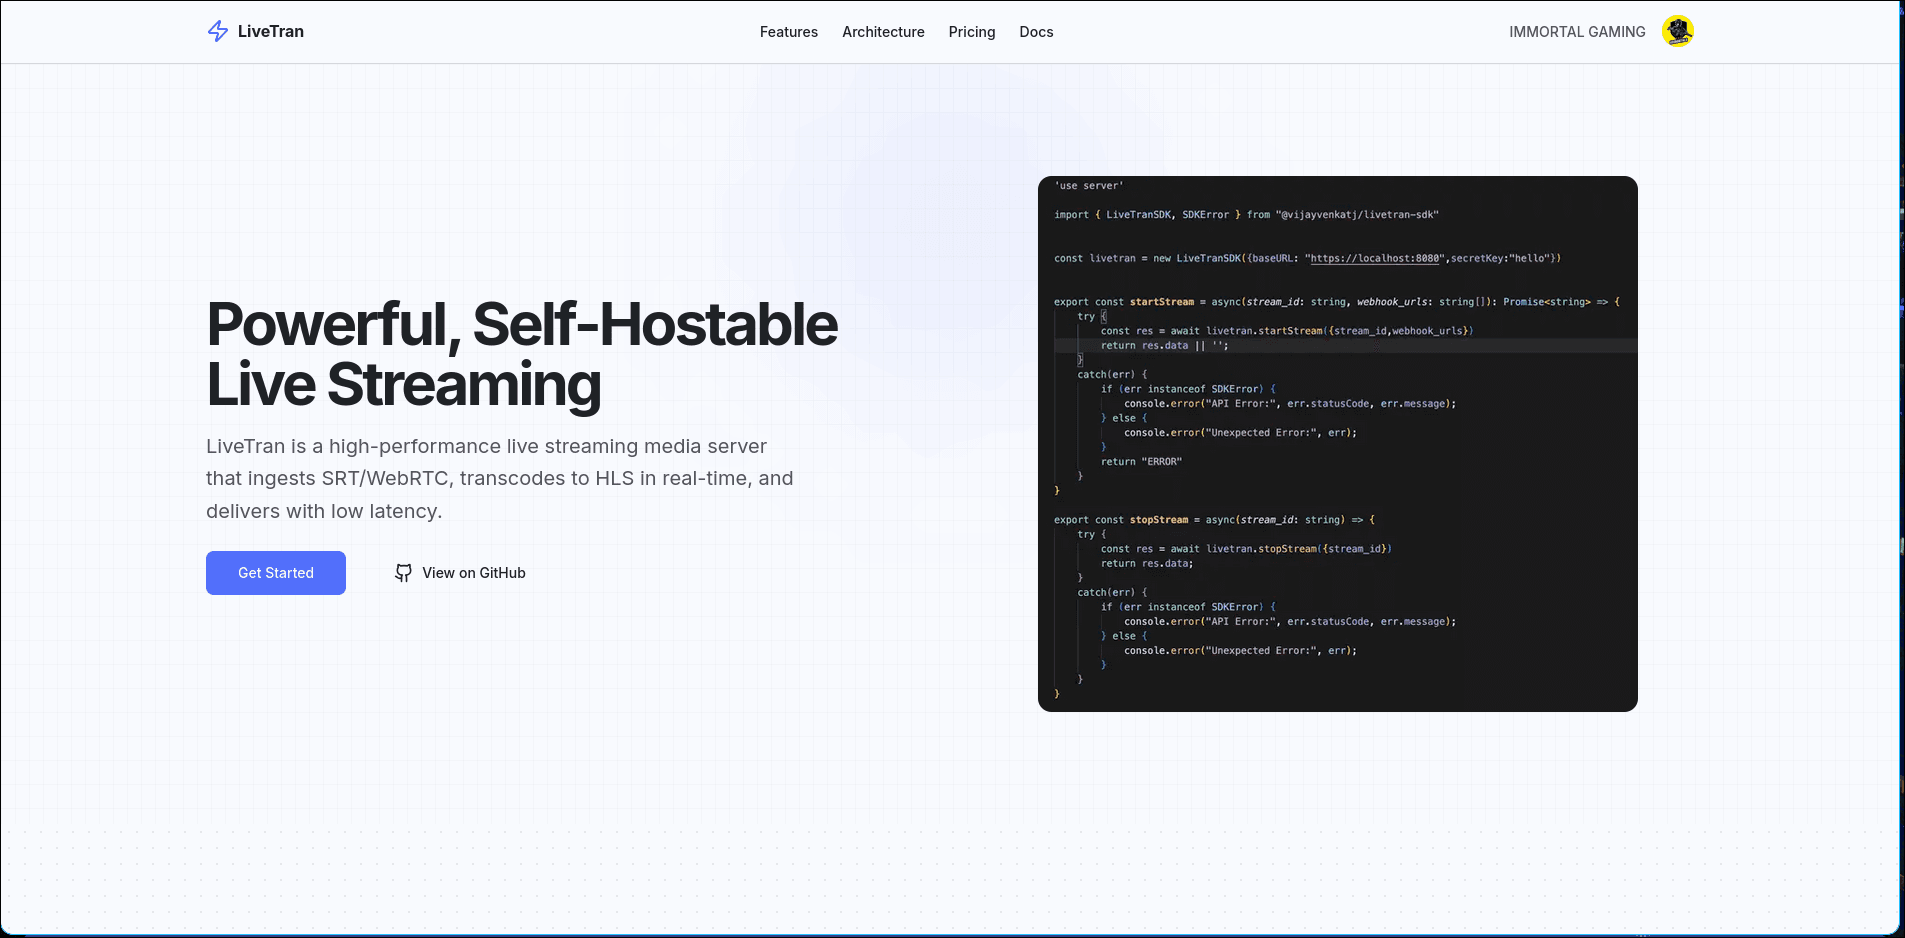Click the startStream function name in code
Viewport: 1905px width, 938px height.
1161,302
